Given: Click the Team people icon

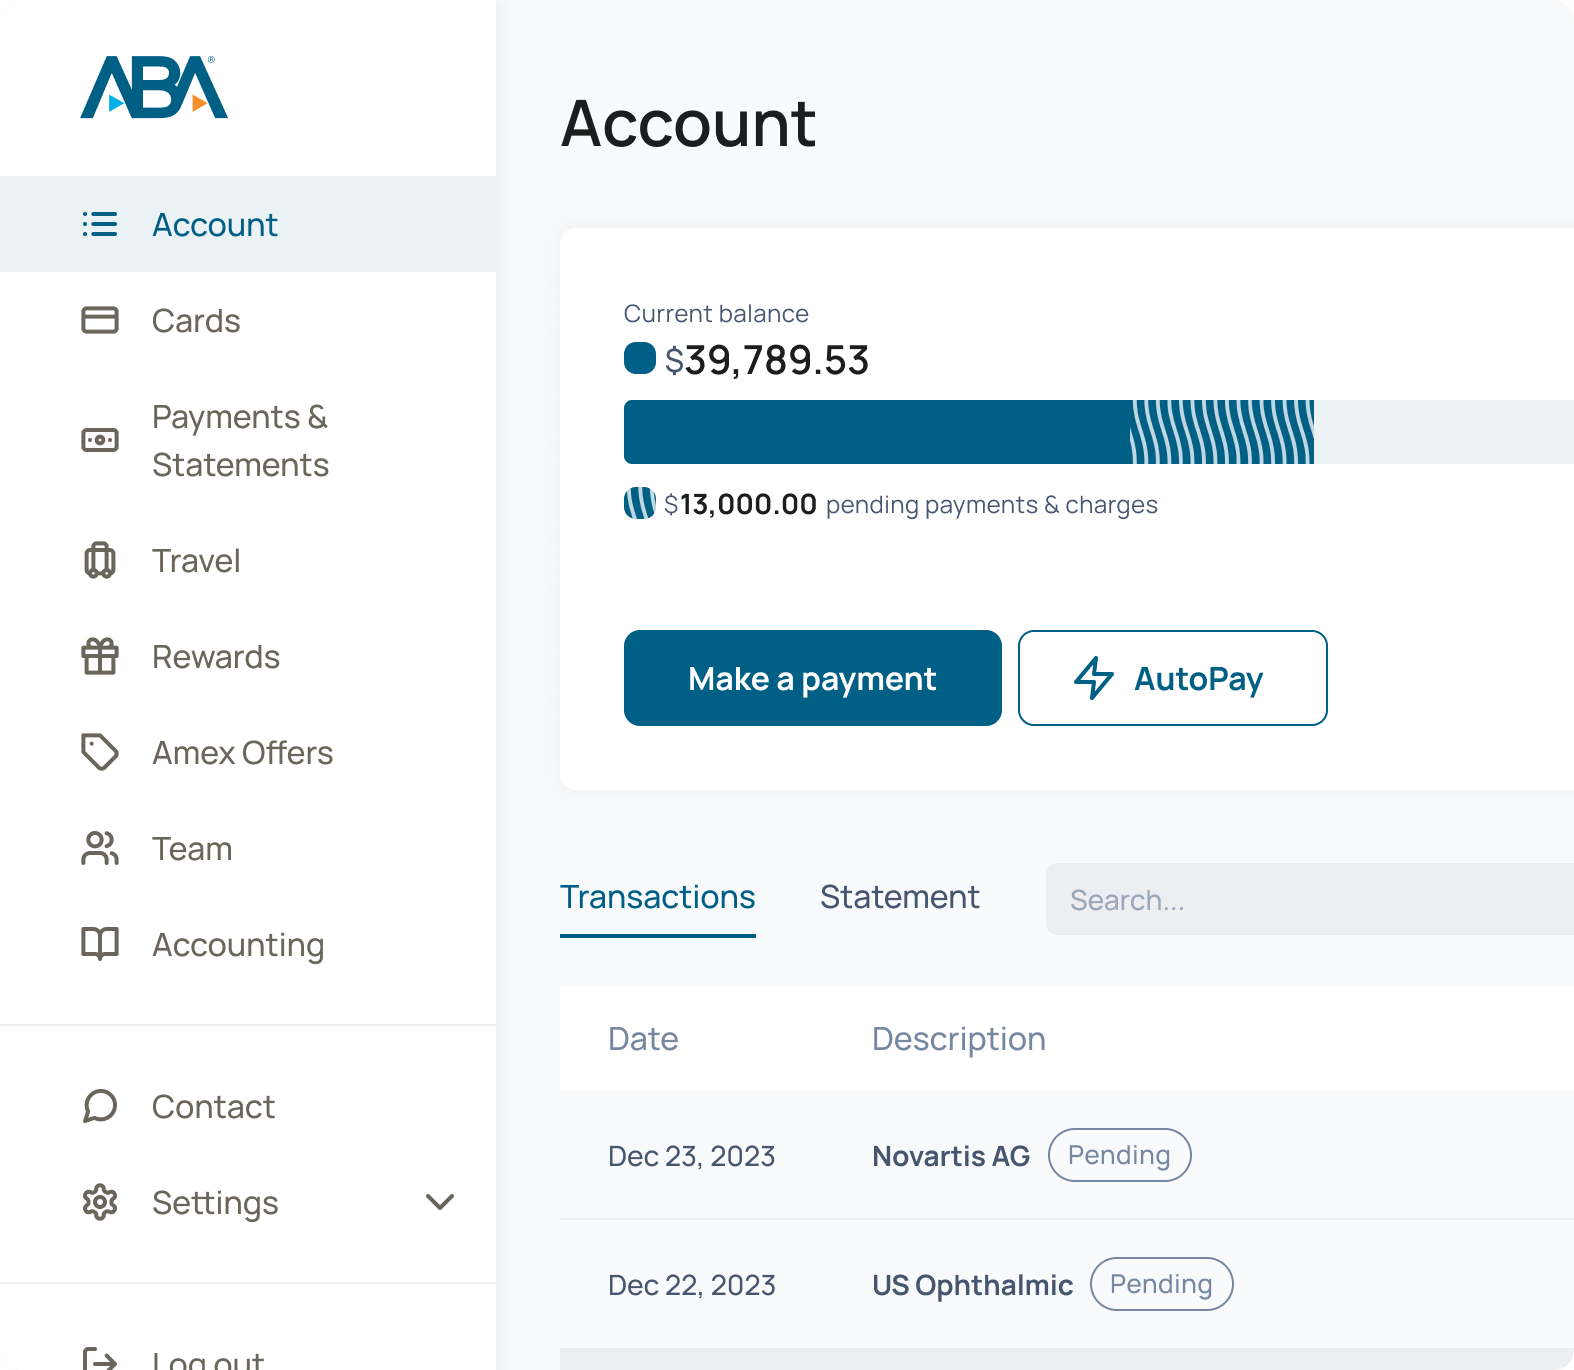Looking at the screenshot, I should point(100,848).
